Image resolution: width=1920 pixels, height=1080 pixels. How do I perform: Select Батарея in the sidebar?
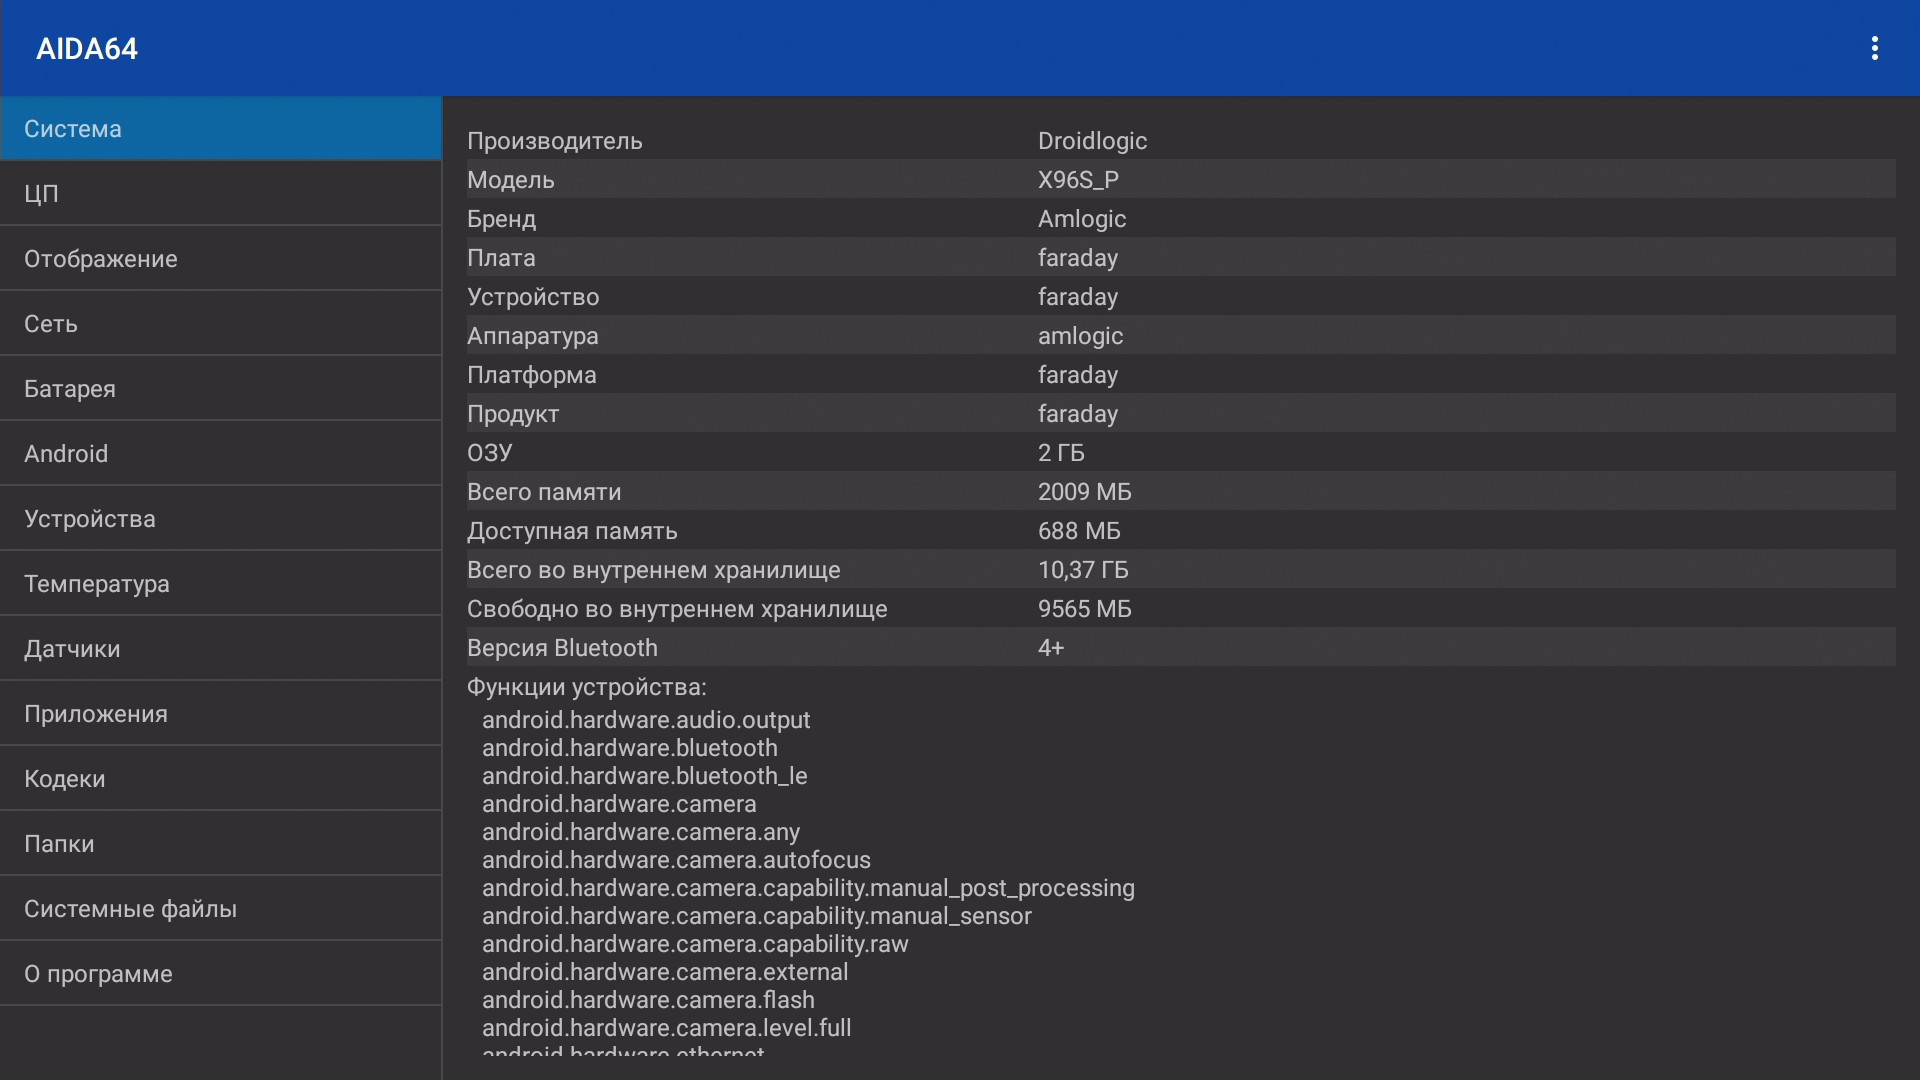pos(220,389)
